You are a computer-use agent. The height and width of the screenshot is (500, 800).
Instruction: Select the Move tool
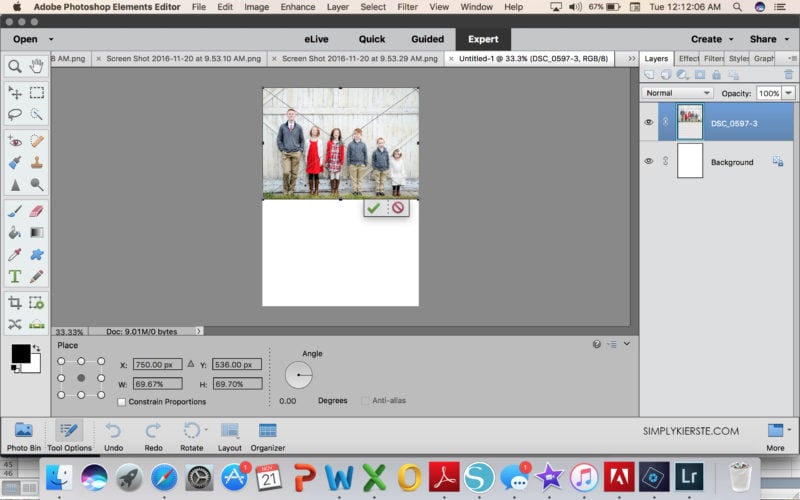coord(15,93)
